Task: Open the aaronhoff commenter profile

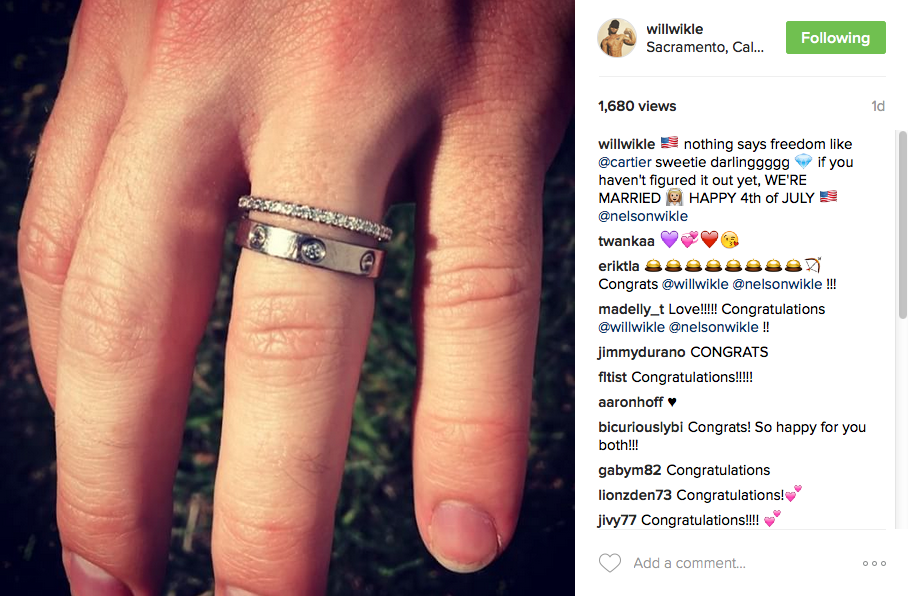Action: [630, 402]
